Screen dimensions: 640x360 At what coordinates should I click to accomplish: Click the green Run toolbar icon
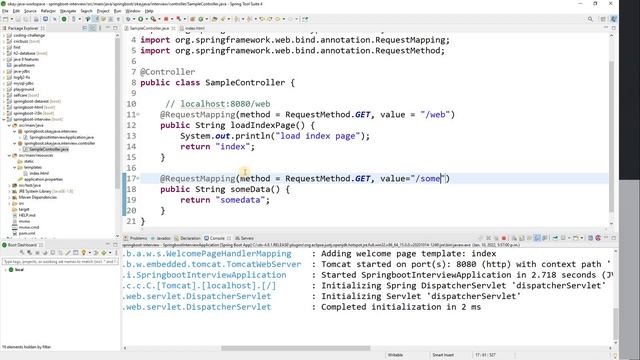click(140, 19)
